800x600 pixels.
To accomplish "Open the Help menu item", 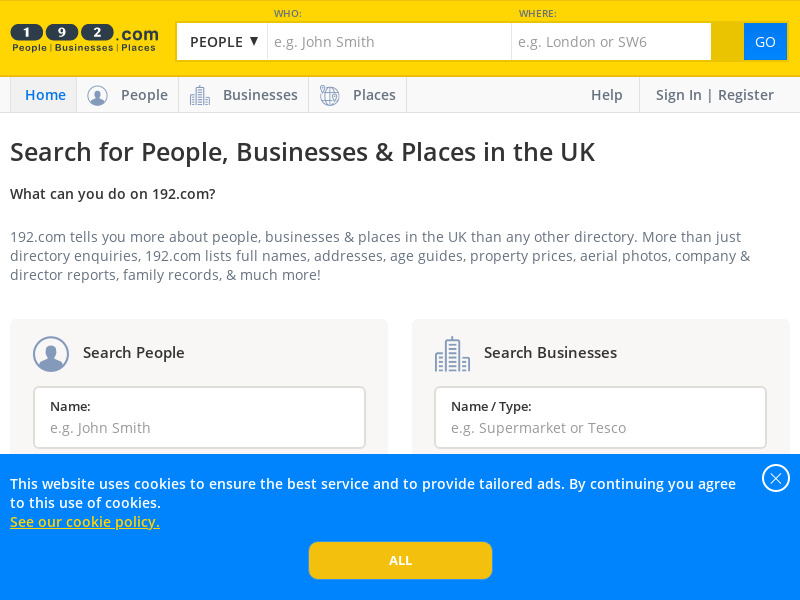I will point(606,94).
